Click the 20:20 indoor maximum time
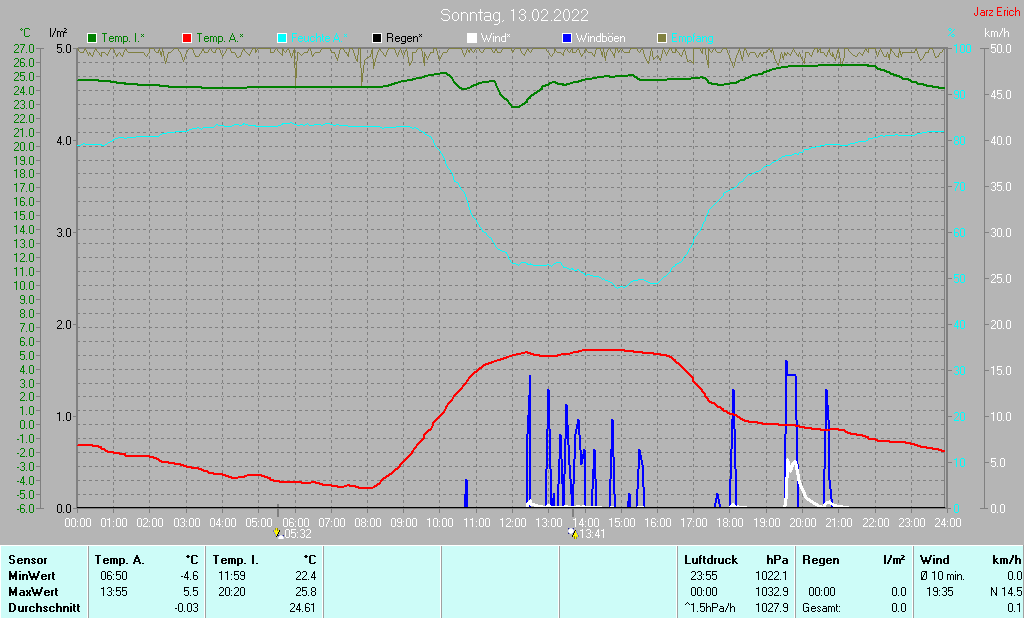1024x618 pixels. click(232, 592)
